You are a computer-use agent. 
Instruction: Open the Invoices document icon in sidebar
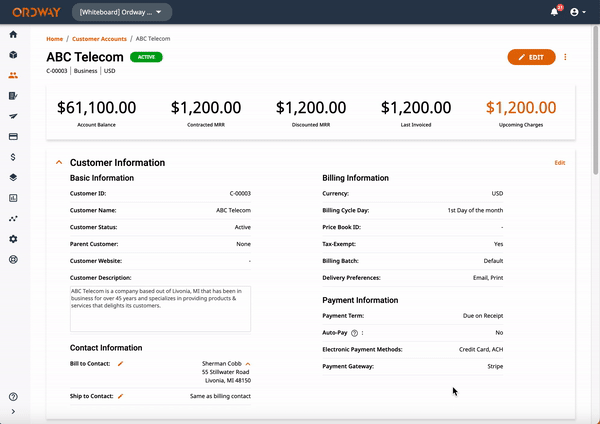[x=13, y=96]
